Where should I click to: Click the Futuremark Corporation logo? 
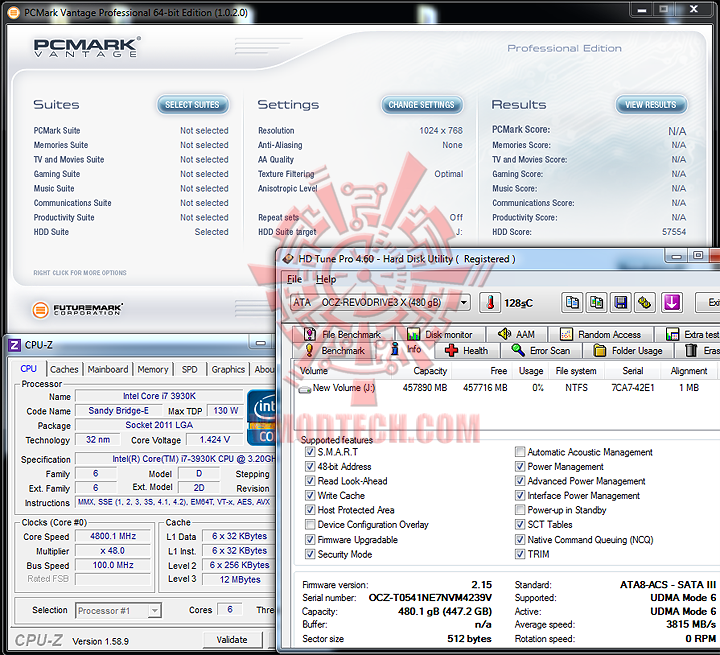[77, 310]
